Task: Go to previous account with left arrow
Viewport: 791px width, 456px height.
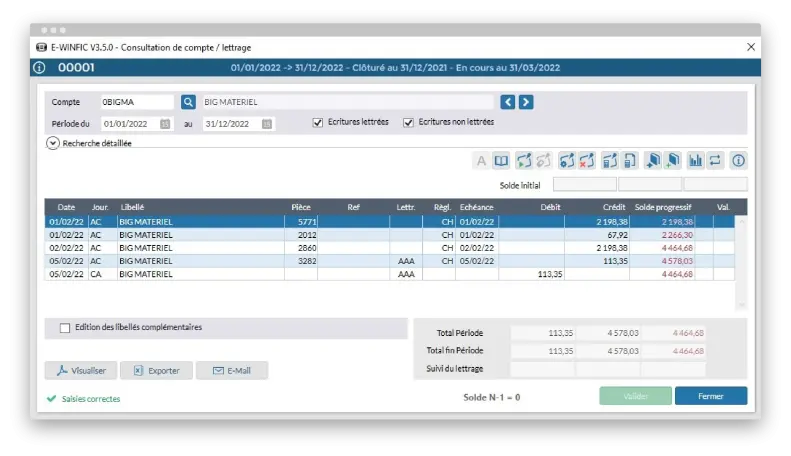Action: pos(508,102)
